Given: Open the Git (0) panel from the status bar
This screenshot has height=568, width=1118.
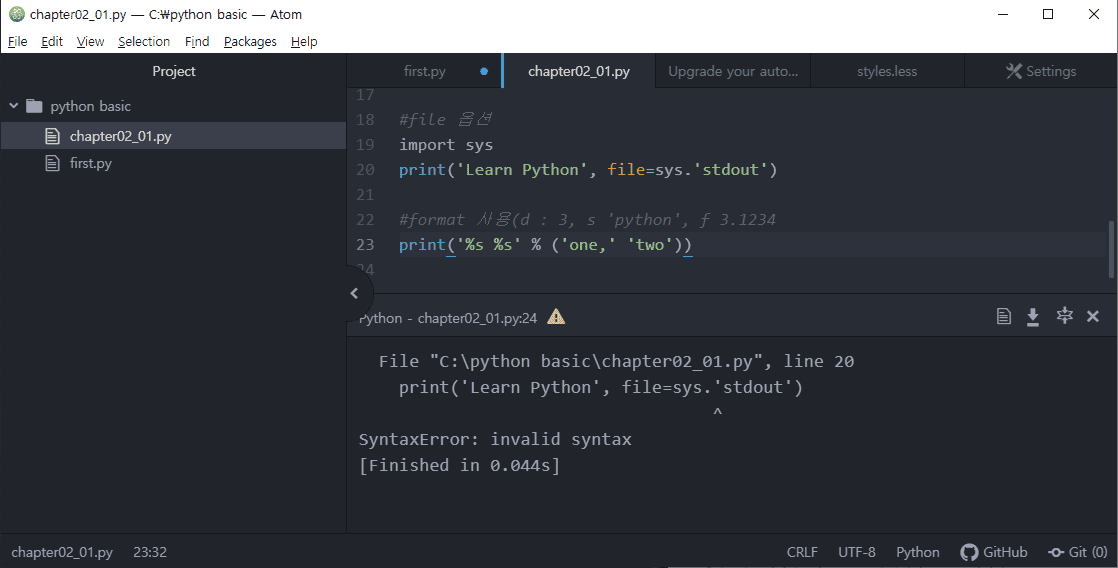Looking at the screenshot, I should point(1077,552).
